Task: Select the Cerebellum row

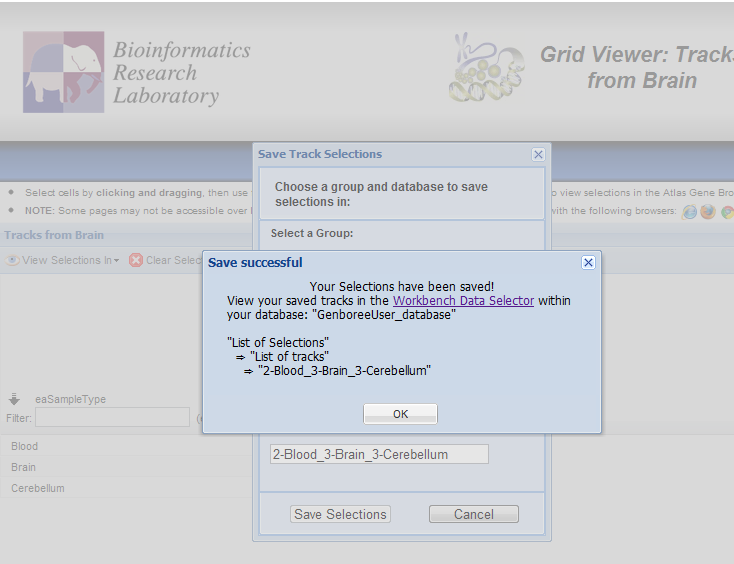Action: click(38, 488)
